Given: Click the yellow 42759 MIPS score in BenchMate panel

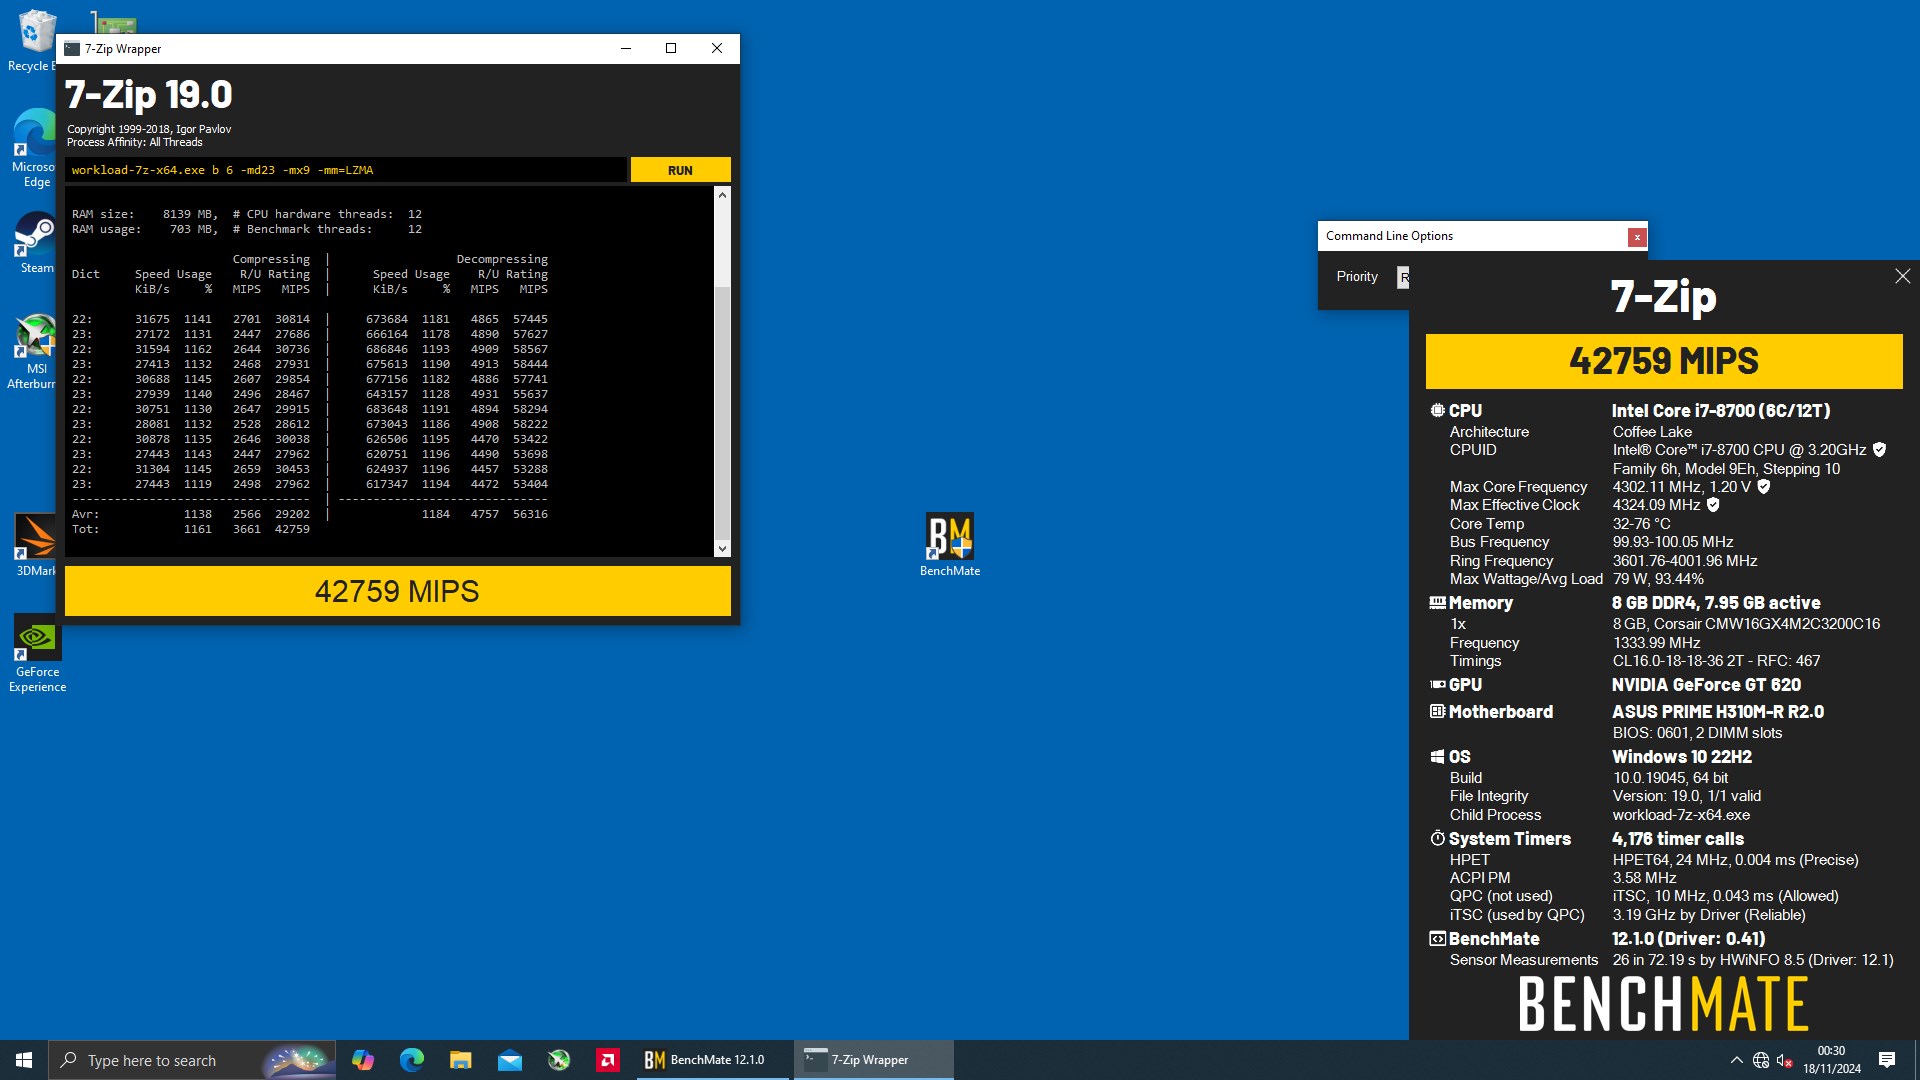Looking at the screenshot, I should (1663, 361).
